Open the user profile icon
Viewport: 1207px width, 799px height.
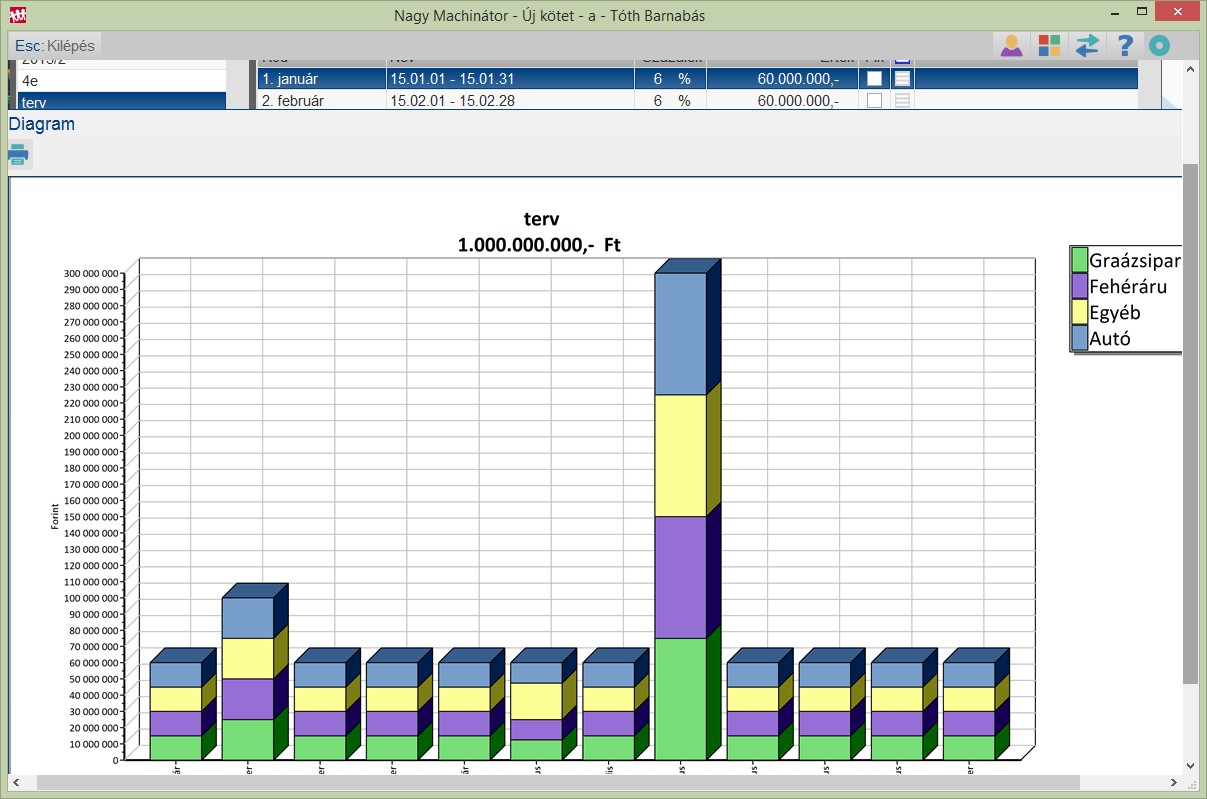(x=1011, y=46)
